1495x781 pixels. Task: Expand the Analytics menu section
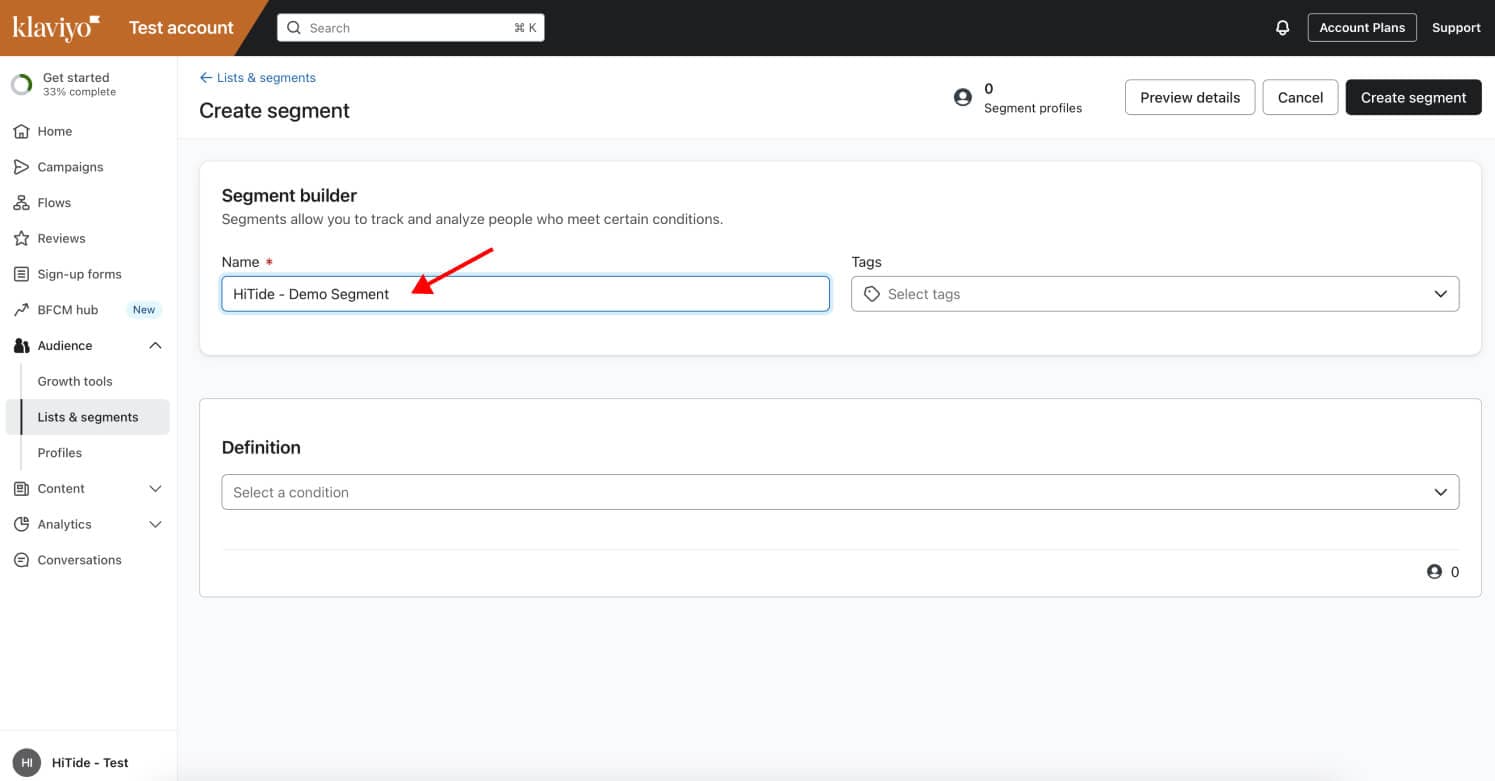tap(155, 524)
